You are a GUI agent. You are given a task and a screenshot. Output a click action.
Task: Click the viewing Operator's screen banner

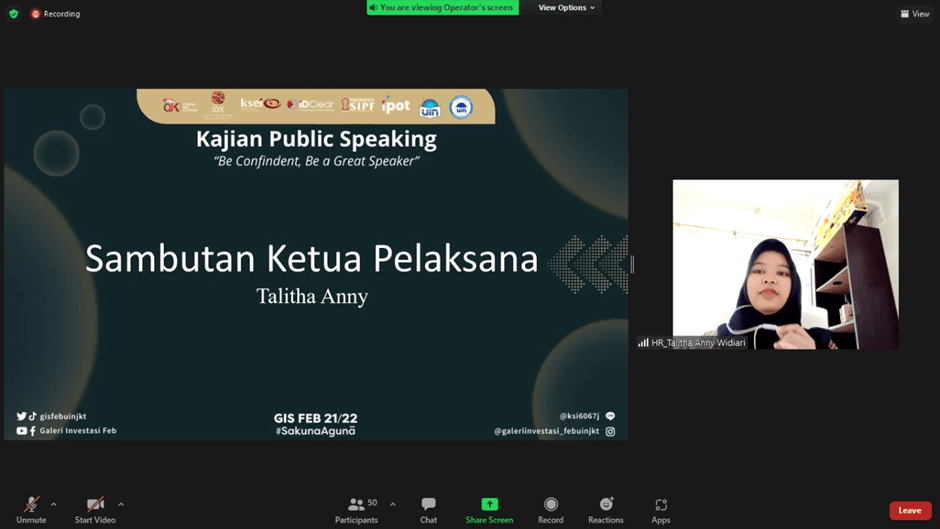pos(443,8)
